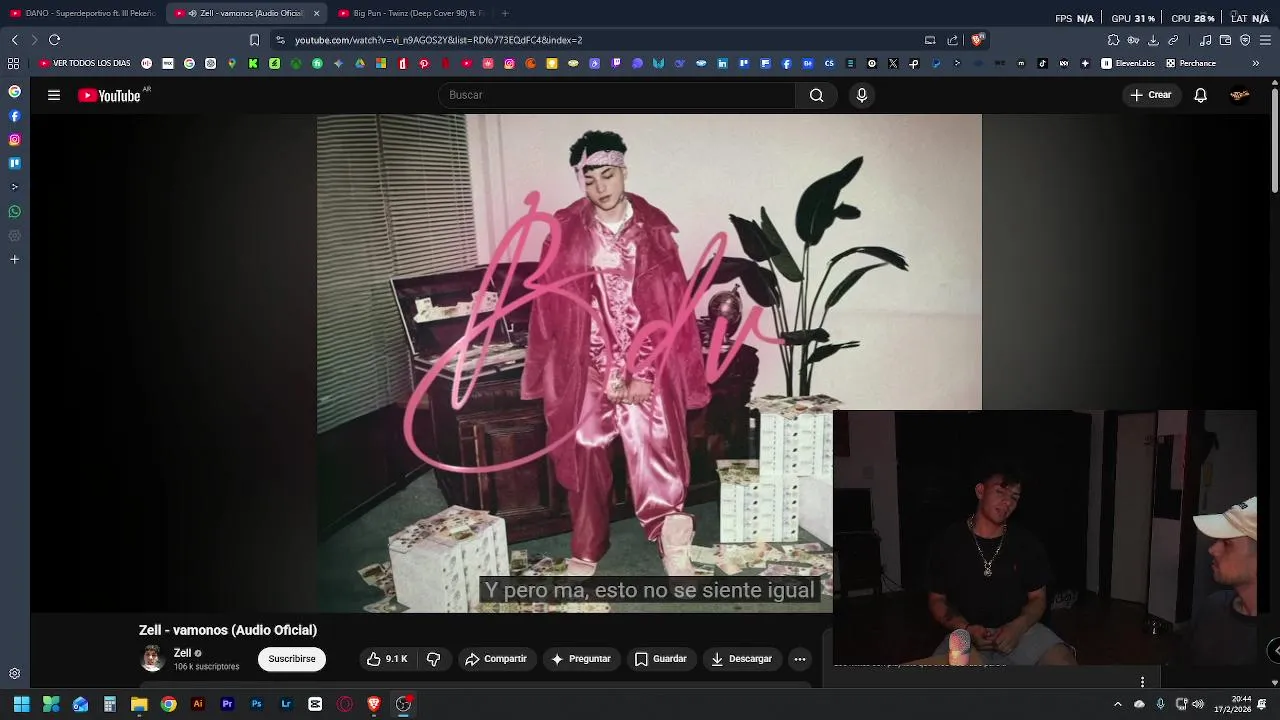Viewport: 1280px width, 720px height.
Task: Click the Preguntar button
Action: point(581,659)
